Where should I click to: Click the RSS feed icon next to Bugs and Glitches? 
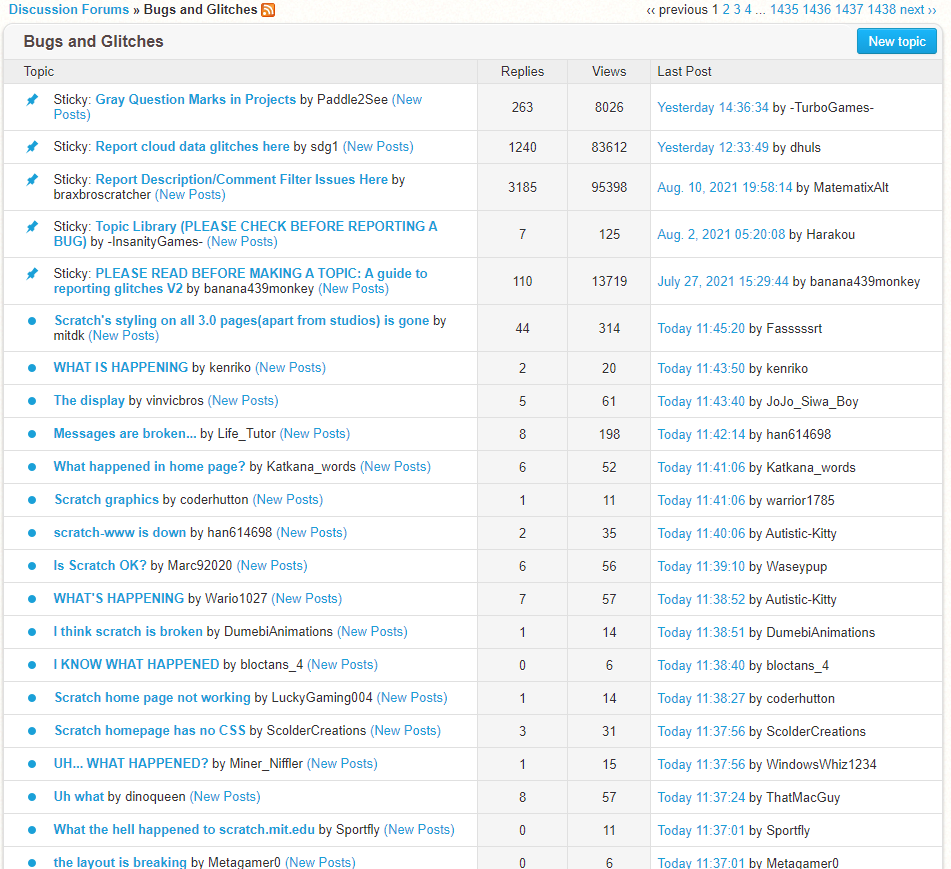pos(267,10)
